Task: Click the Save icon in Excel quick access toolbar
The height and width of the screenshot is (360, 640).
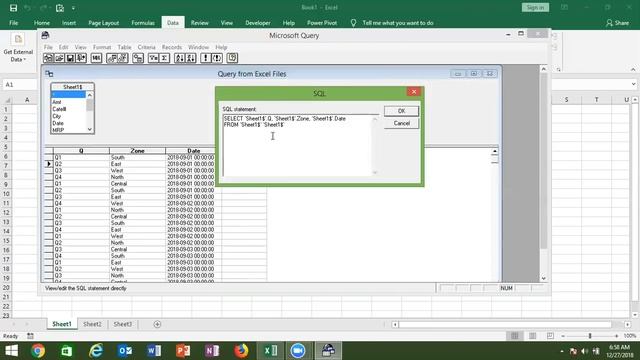Action: (13, 8)
